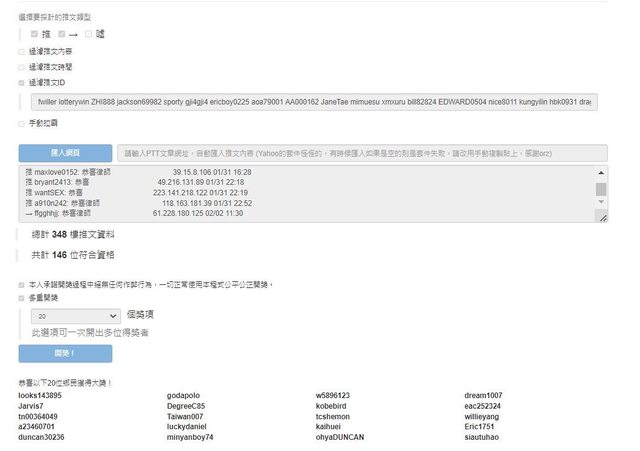The image size is (640, 451).
Task: Open the prize count dropdown showing 20
Action: 66,314
